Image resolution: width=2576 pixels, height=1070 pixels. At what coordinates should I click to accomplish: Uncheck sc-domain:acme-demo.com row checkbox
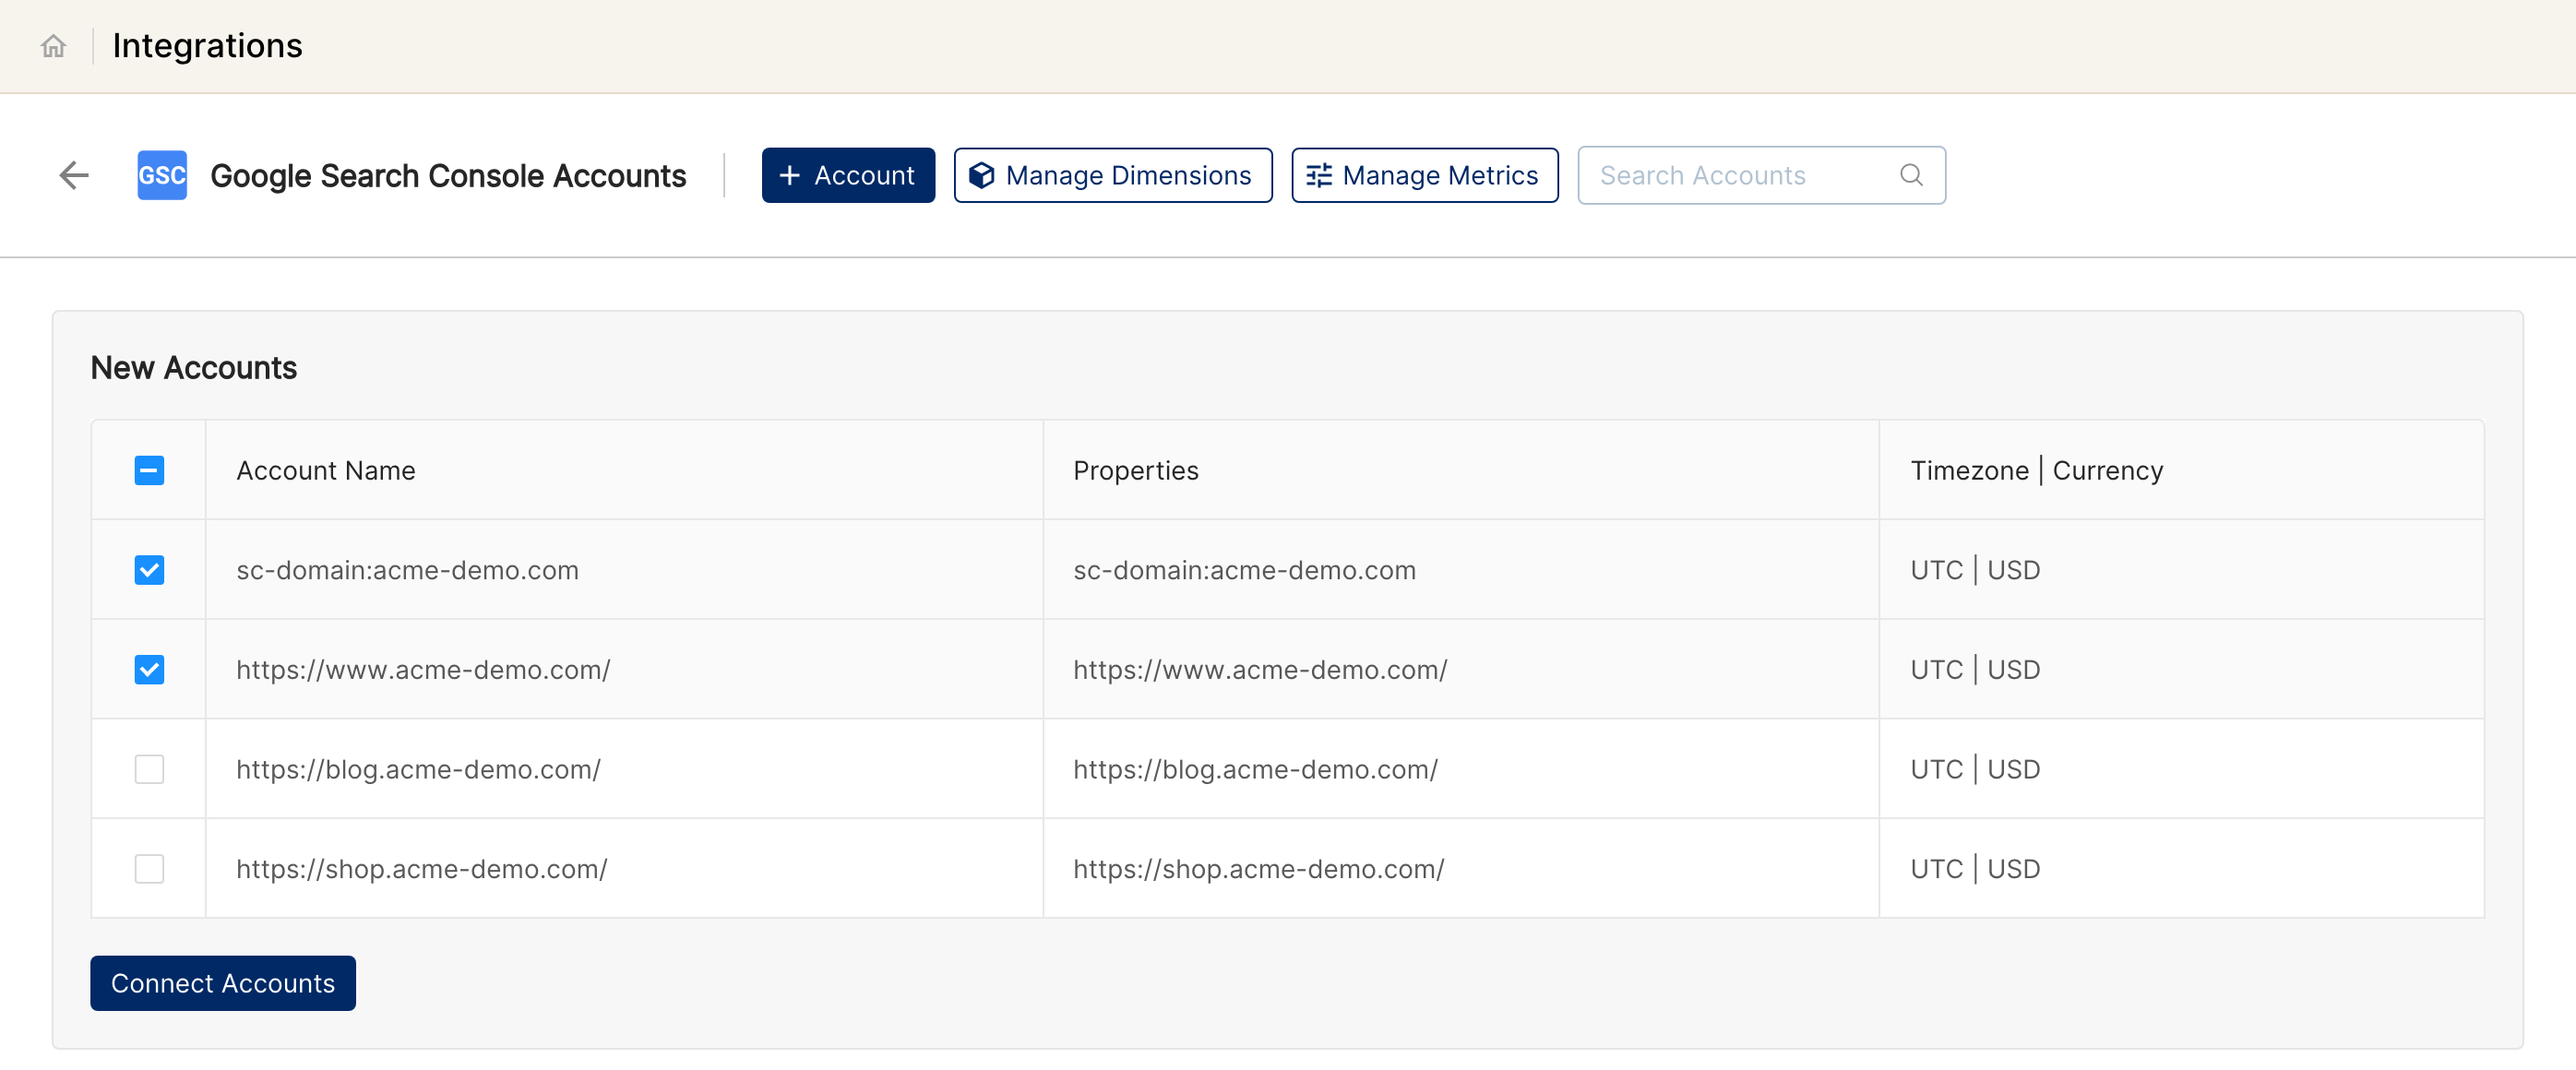coord(149,570)
